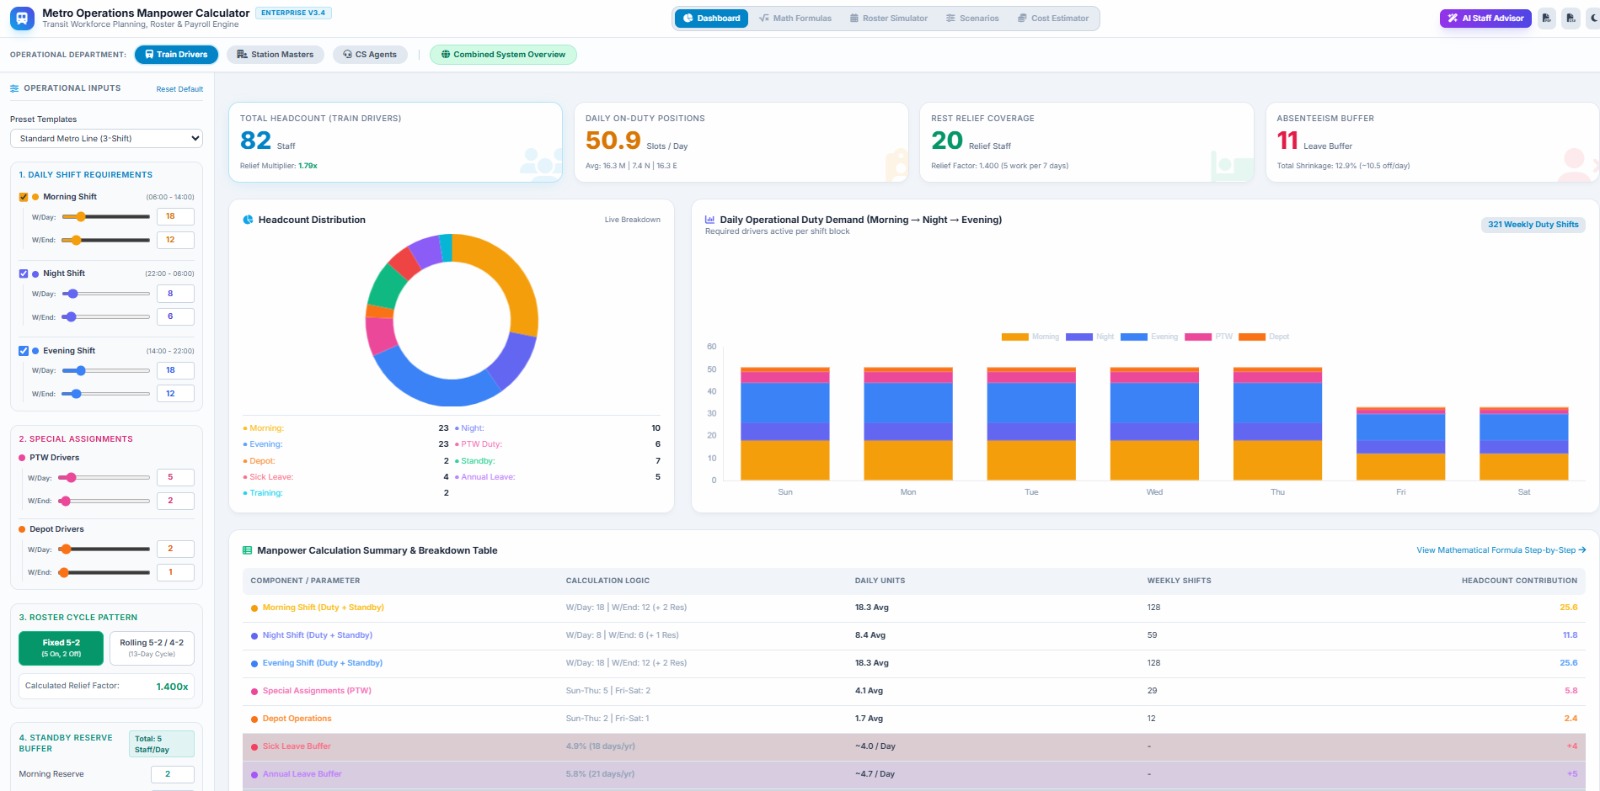Select the Train Drivers department
This screenshot has height=791, width=1600.
pos(176,54)
